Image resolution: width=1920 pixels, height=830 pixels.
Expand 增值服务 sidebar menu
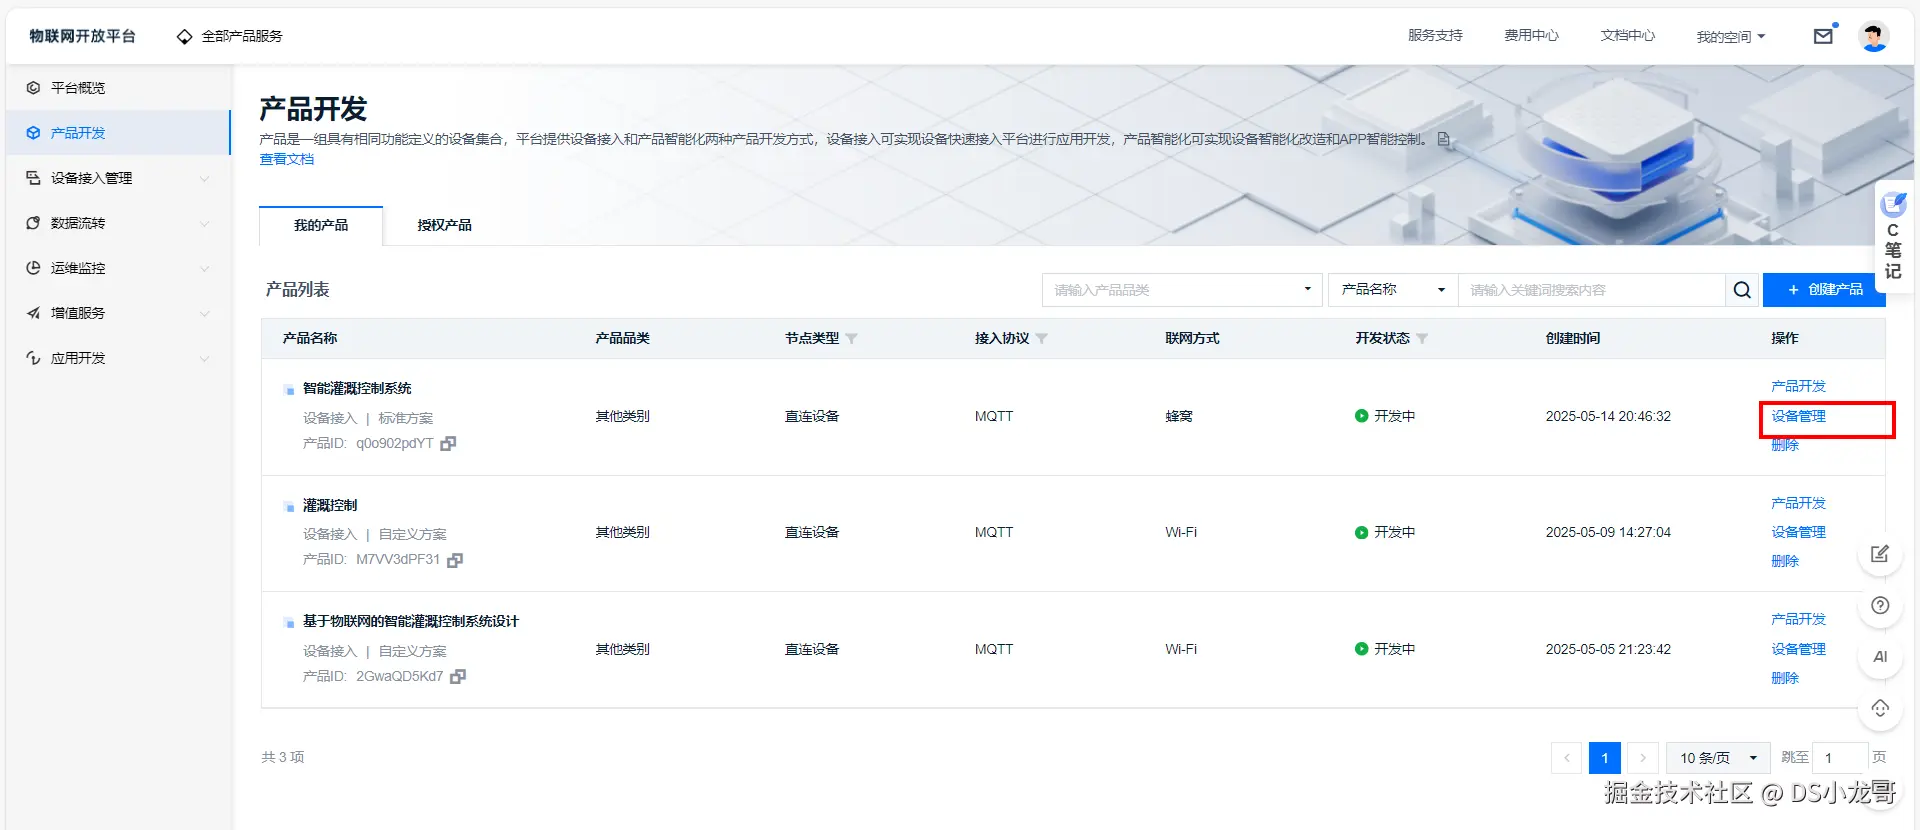pos(118,313)
